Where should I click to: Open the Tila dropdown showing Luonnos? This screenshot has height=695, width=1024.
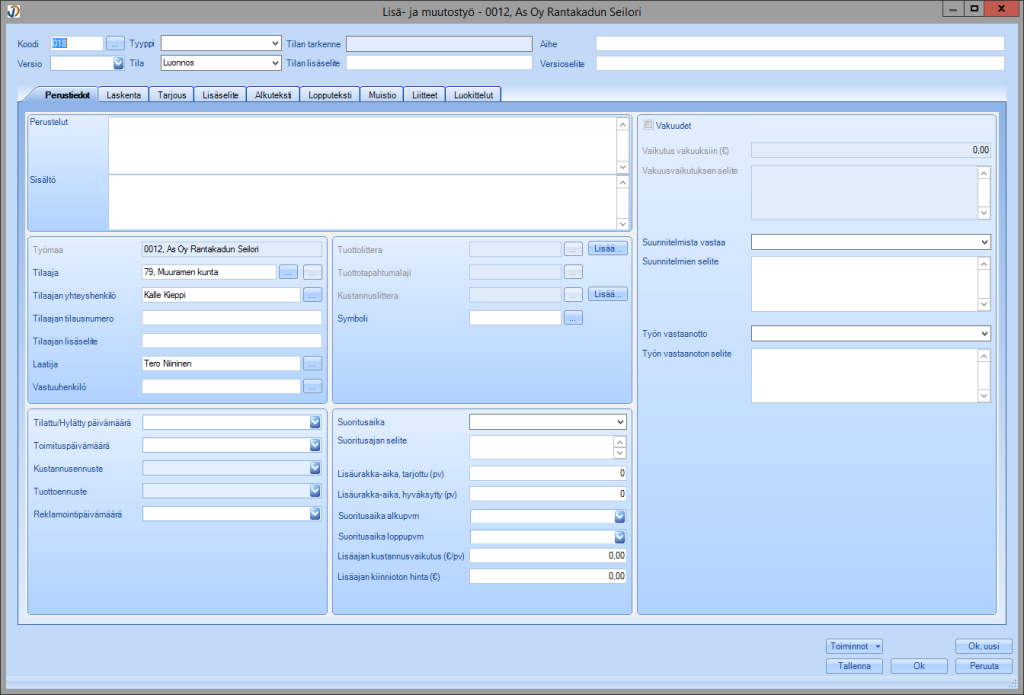275,63
